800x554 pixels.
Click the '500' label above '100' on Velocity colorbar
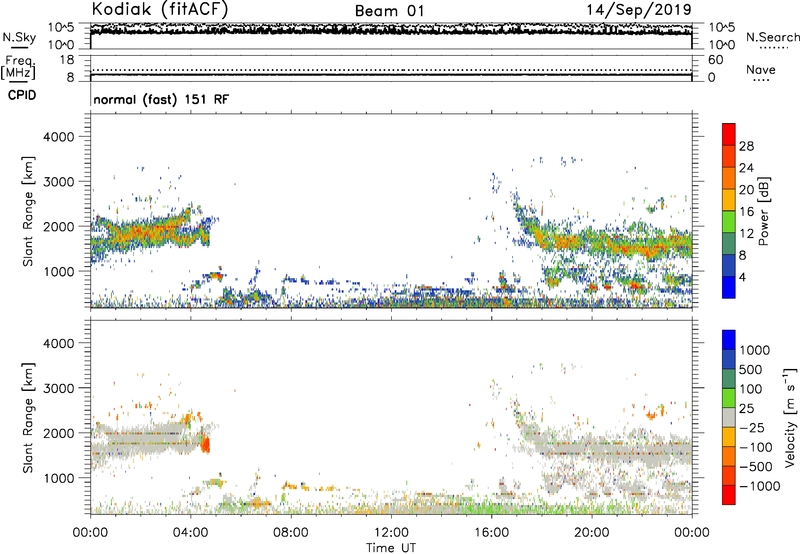pos(751,369)
